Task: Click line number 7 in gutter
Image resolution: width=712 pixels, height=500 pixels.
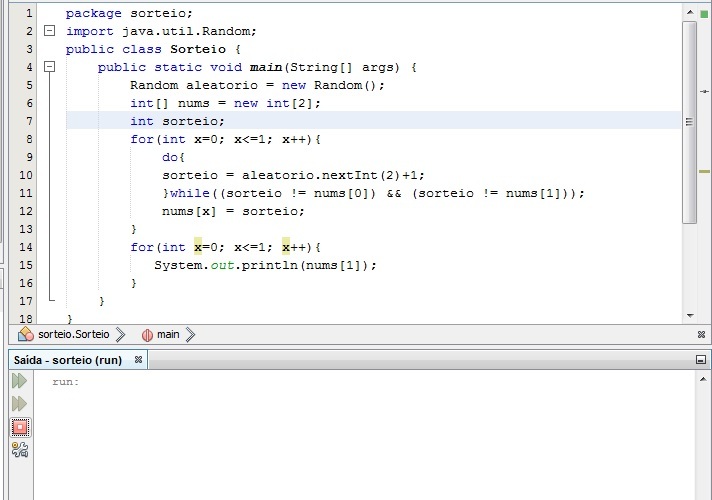Action: tap(29, 121)
